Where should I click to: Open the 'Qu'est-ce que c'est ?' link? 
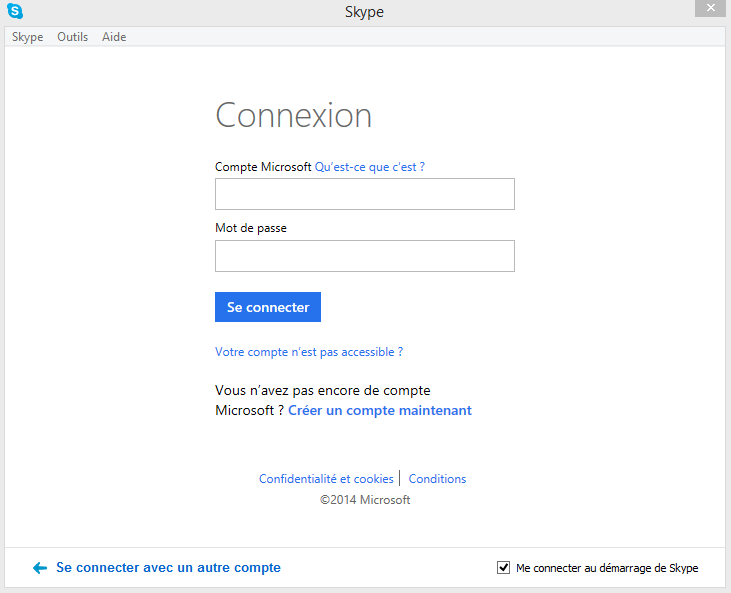370,167
